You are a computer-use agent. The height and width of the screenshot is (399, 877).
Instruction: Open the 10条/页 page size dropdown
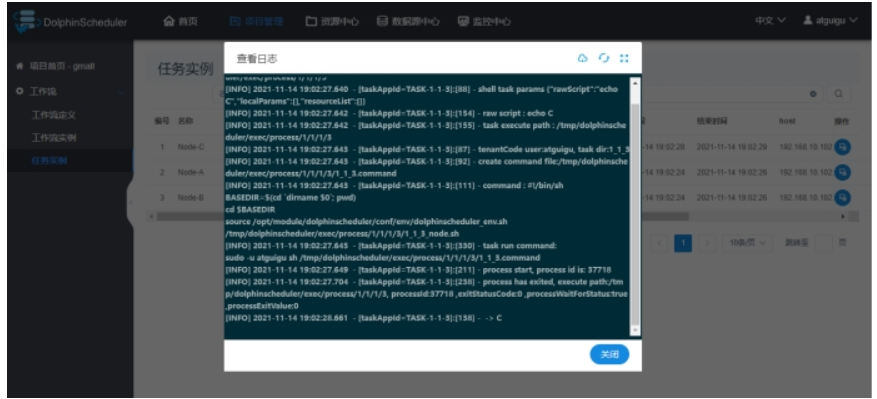point(747,243)
